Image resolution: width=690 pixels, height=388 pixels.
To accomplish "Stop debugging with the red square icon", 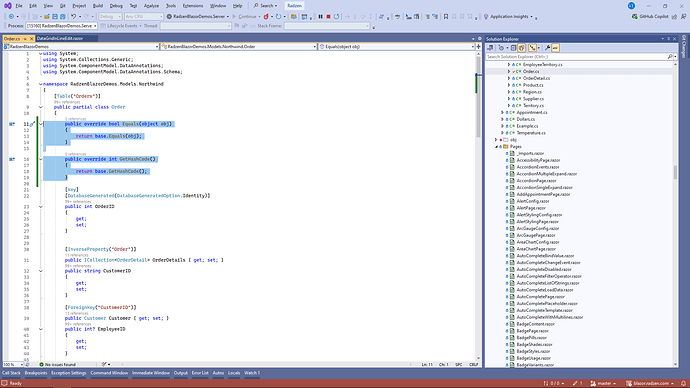I will pyautogui.click(x=328, y=17).
